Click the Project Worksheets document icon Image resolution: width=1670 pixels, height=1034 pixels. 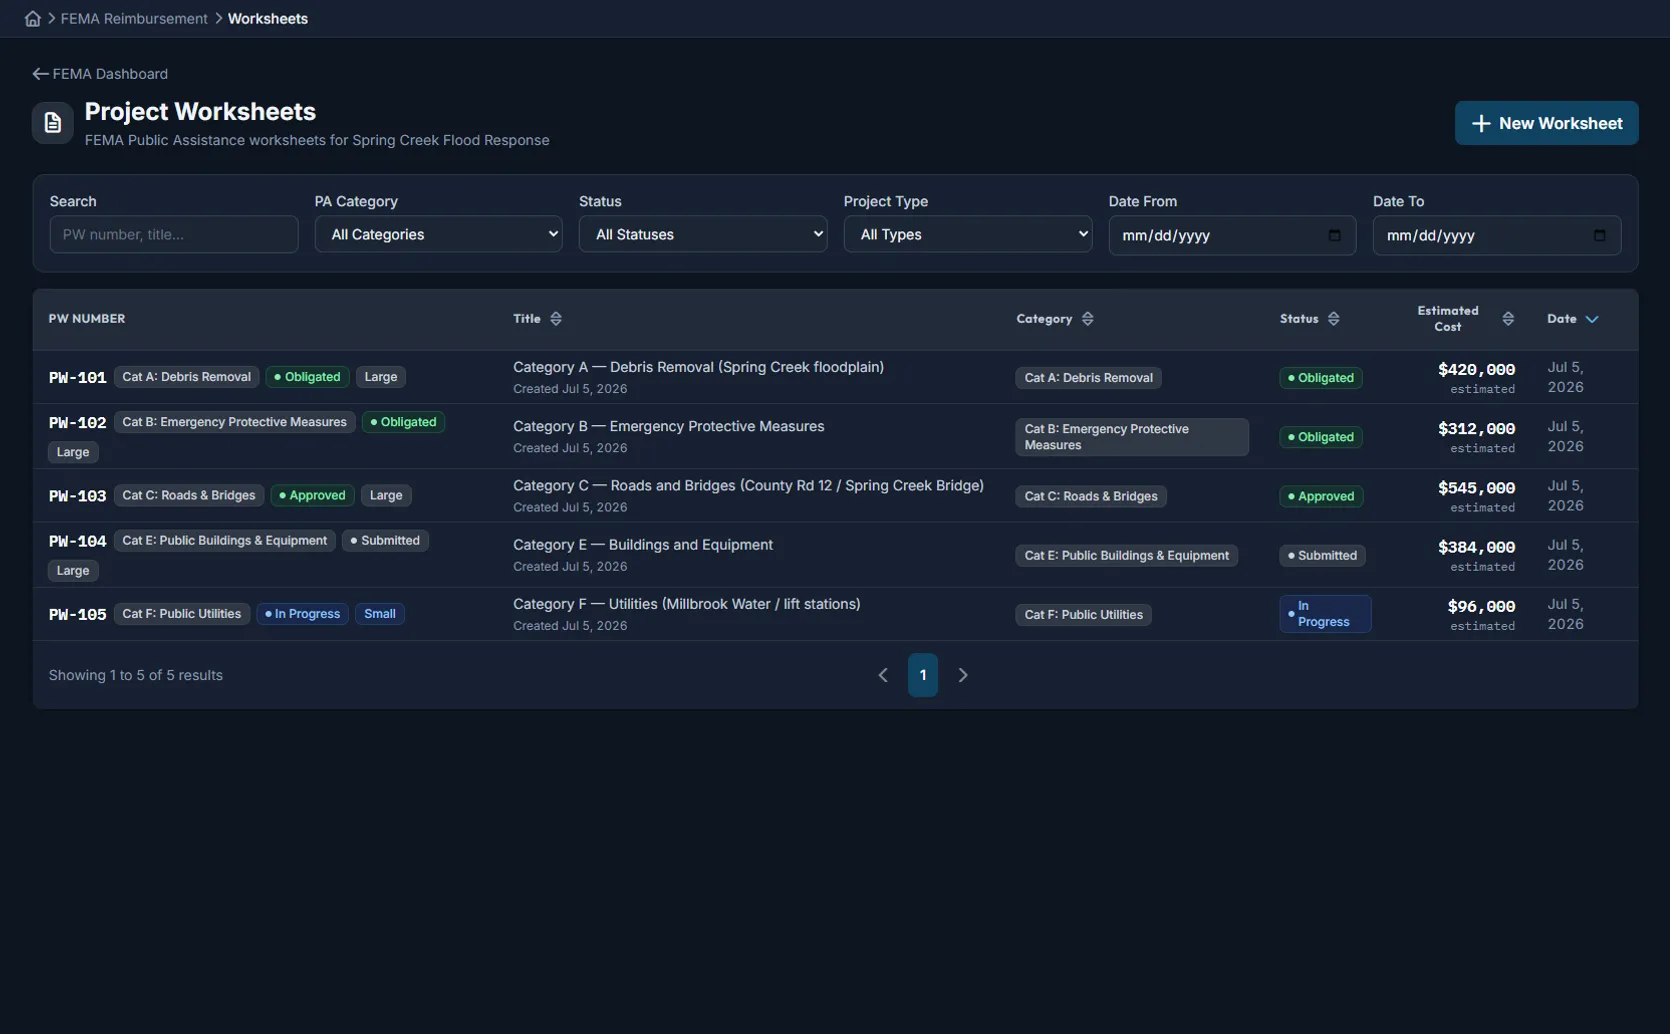click(x=53, y=123)
